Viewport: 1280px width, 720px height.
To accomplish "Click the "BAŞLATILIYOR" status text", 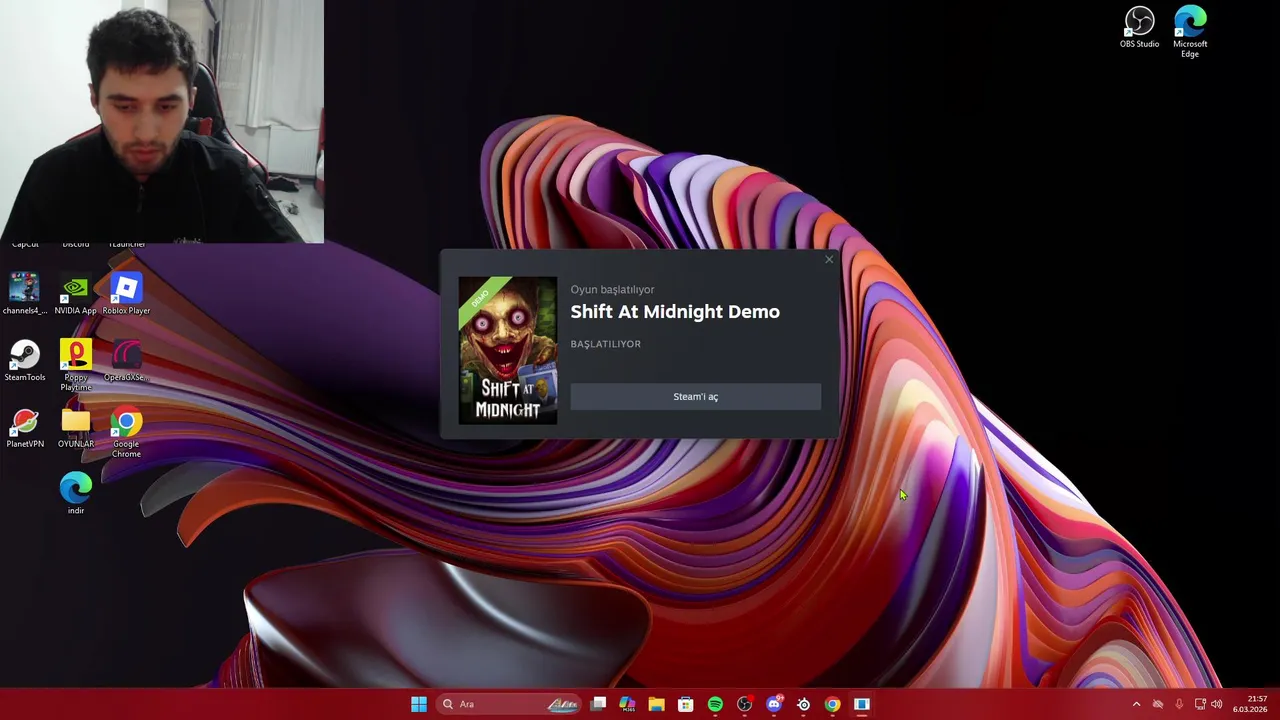I will (x=605, y=344).
